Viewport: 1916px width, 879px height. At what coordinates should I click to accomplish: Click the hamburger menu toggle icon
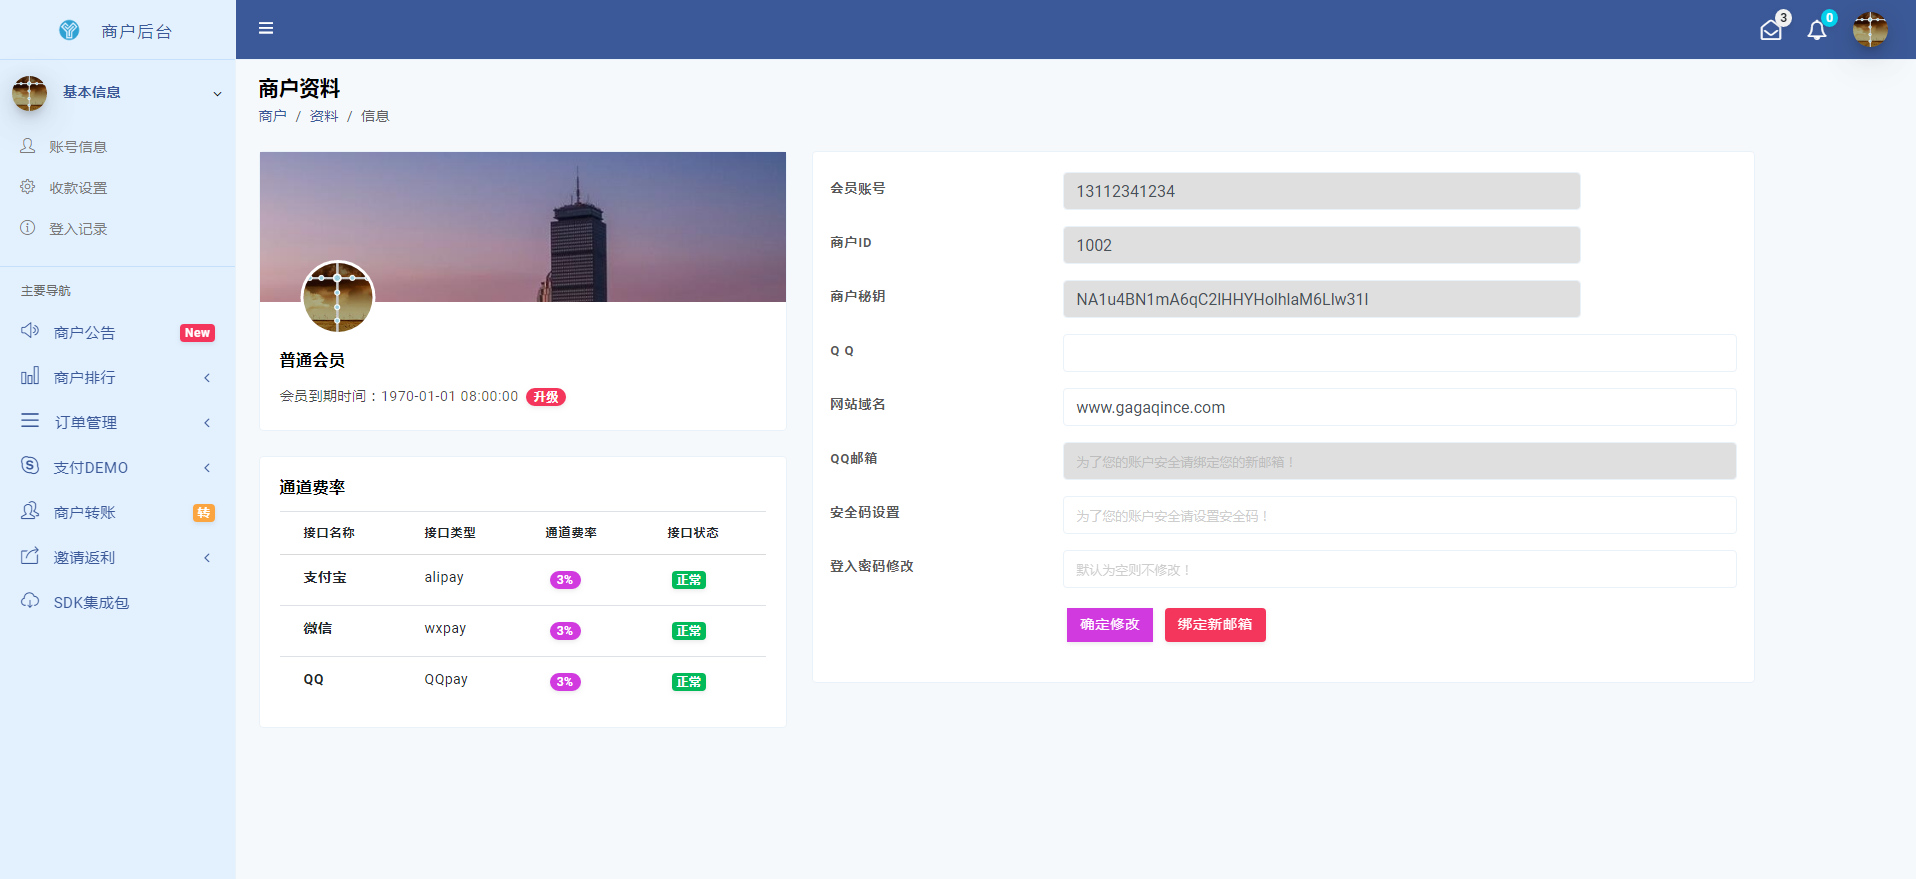pos(266,28)
